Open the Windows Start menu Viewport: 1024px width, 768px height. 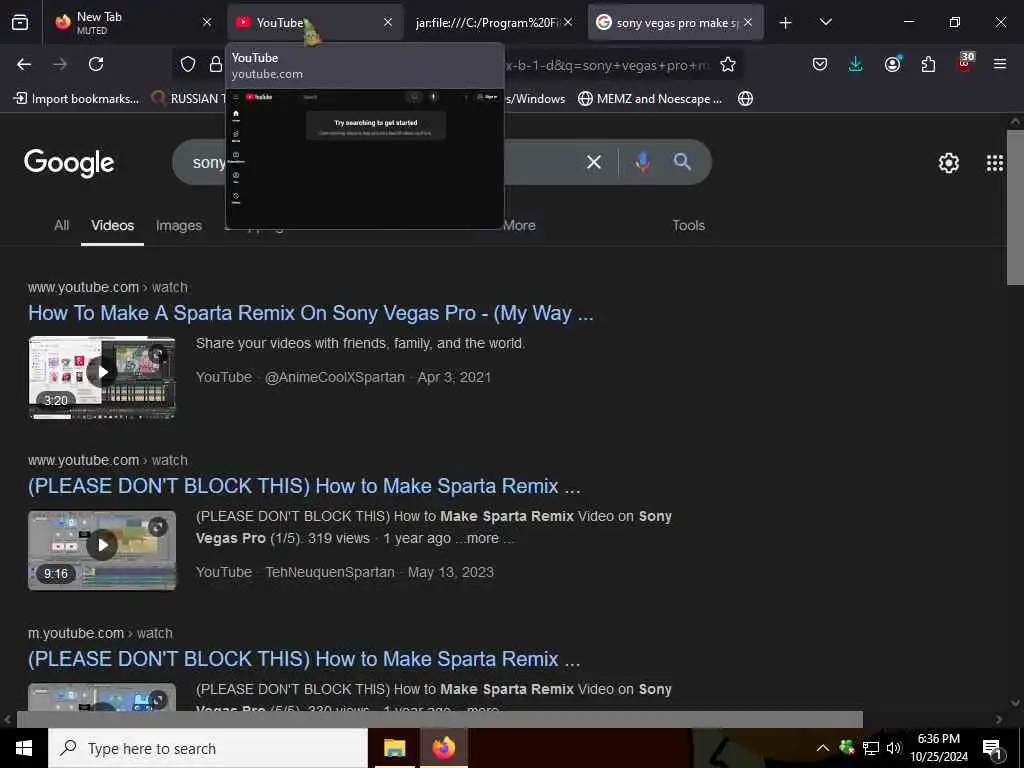point(24,748)
